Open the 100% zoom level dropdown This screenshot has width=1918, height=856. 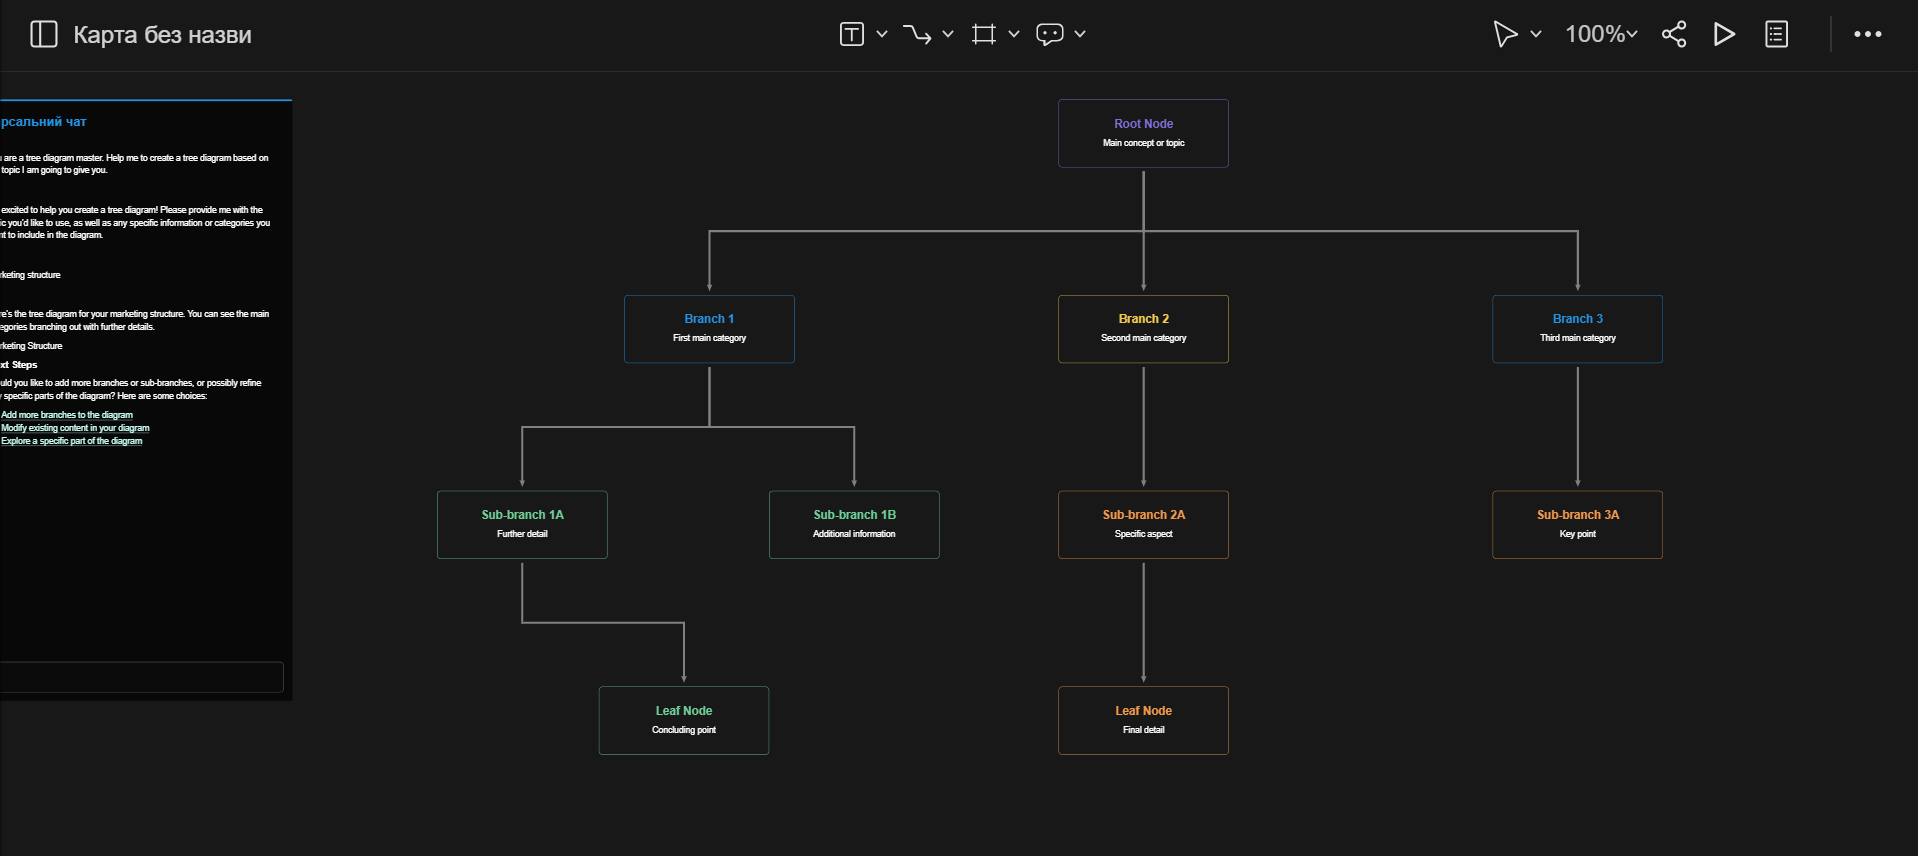pyautogui.click(x=1601, y=34)
